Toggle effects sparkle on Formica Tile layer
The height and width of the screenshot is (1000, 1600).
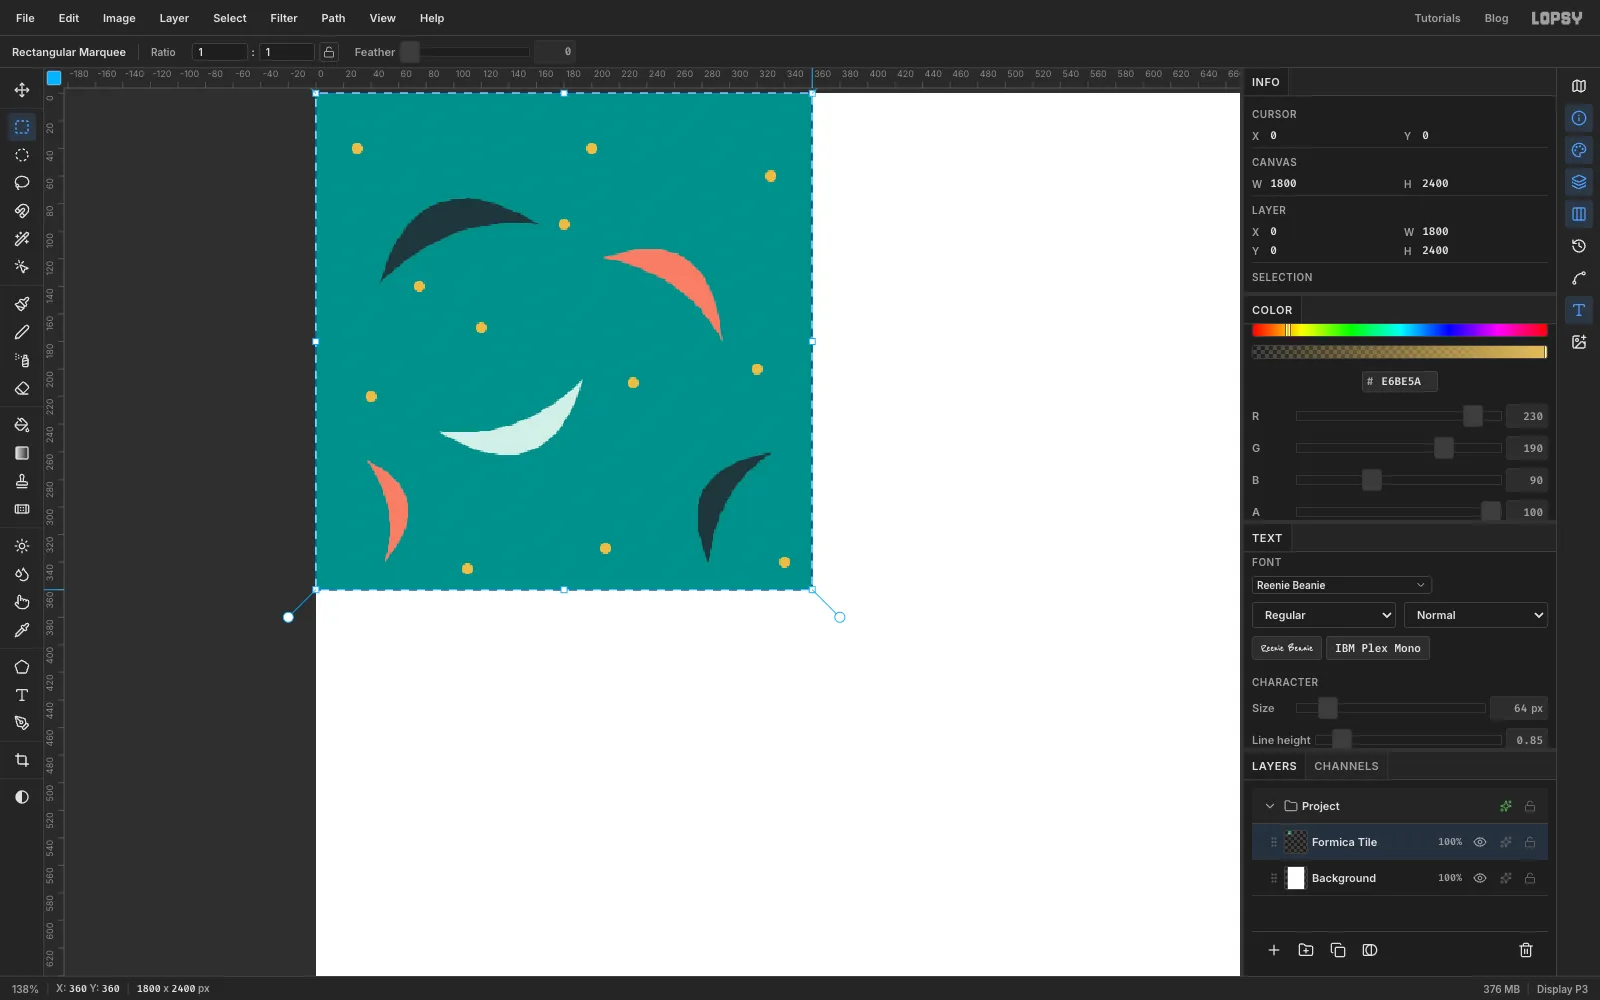point(1506,842)
